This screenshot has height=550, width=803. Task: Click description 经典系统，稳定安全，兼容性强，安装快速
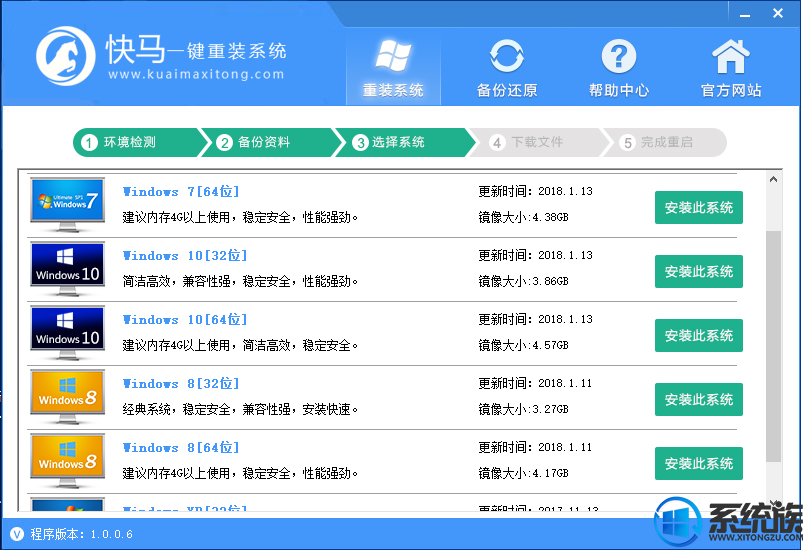click(x=240, y=409)
